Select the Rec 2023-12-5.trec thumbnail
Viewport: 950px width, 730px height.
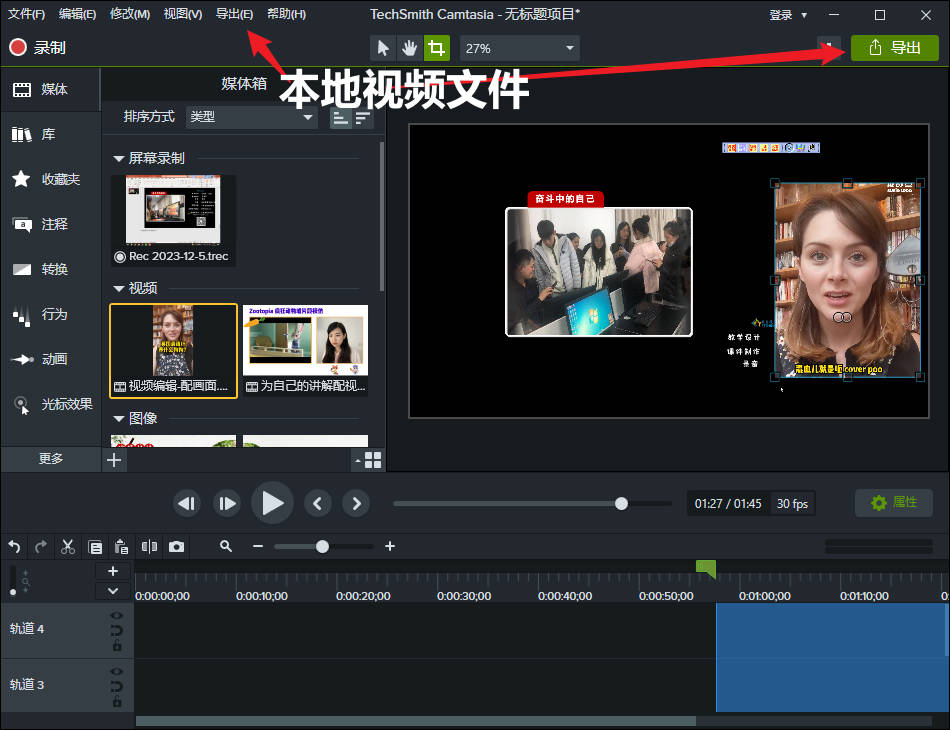coord(173,210)
